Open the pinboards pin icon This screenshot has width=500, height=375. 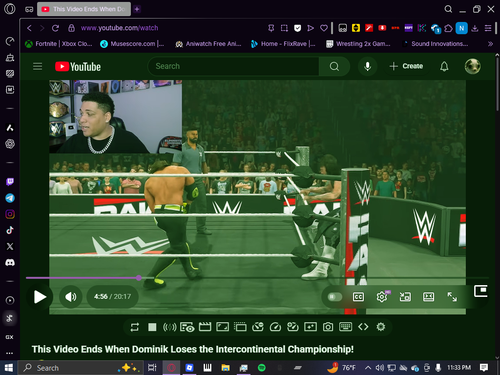[x=271, y=28]
